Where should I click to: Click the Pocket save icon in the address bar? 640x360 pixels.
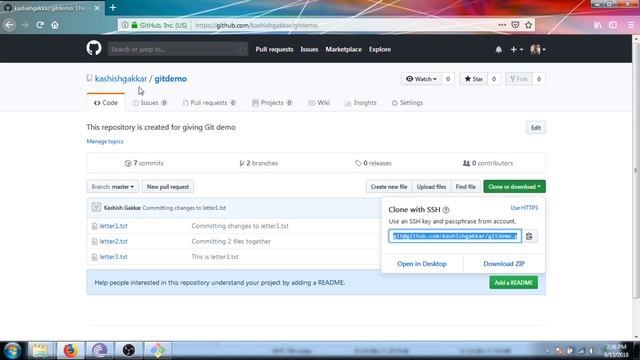coord(515,25)
